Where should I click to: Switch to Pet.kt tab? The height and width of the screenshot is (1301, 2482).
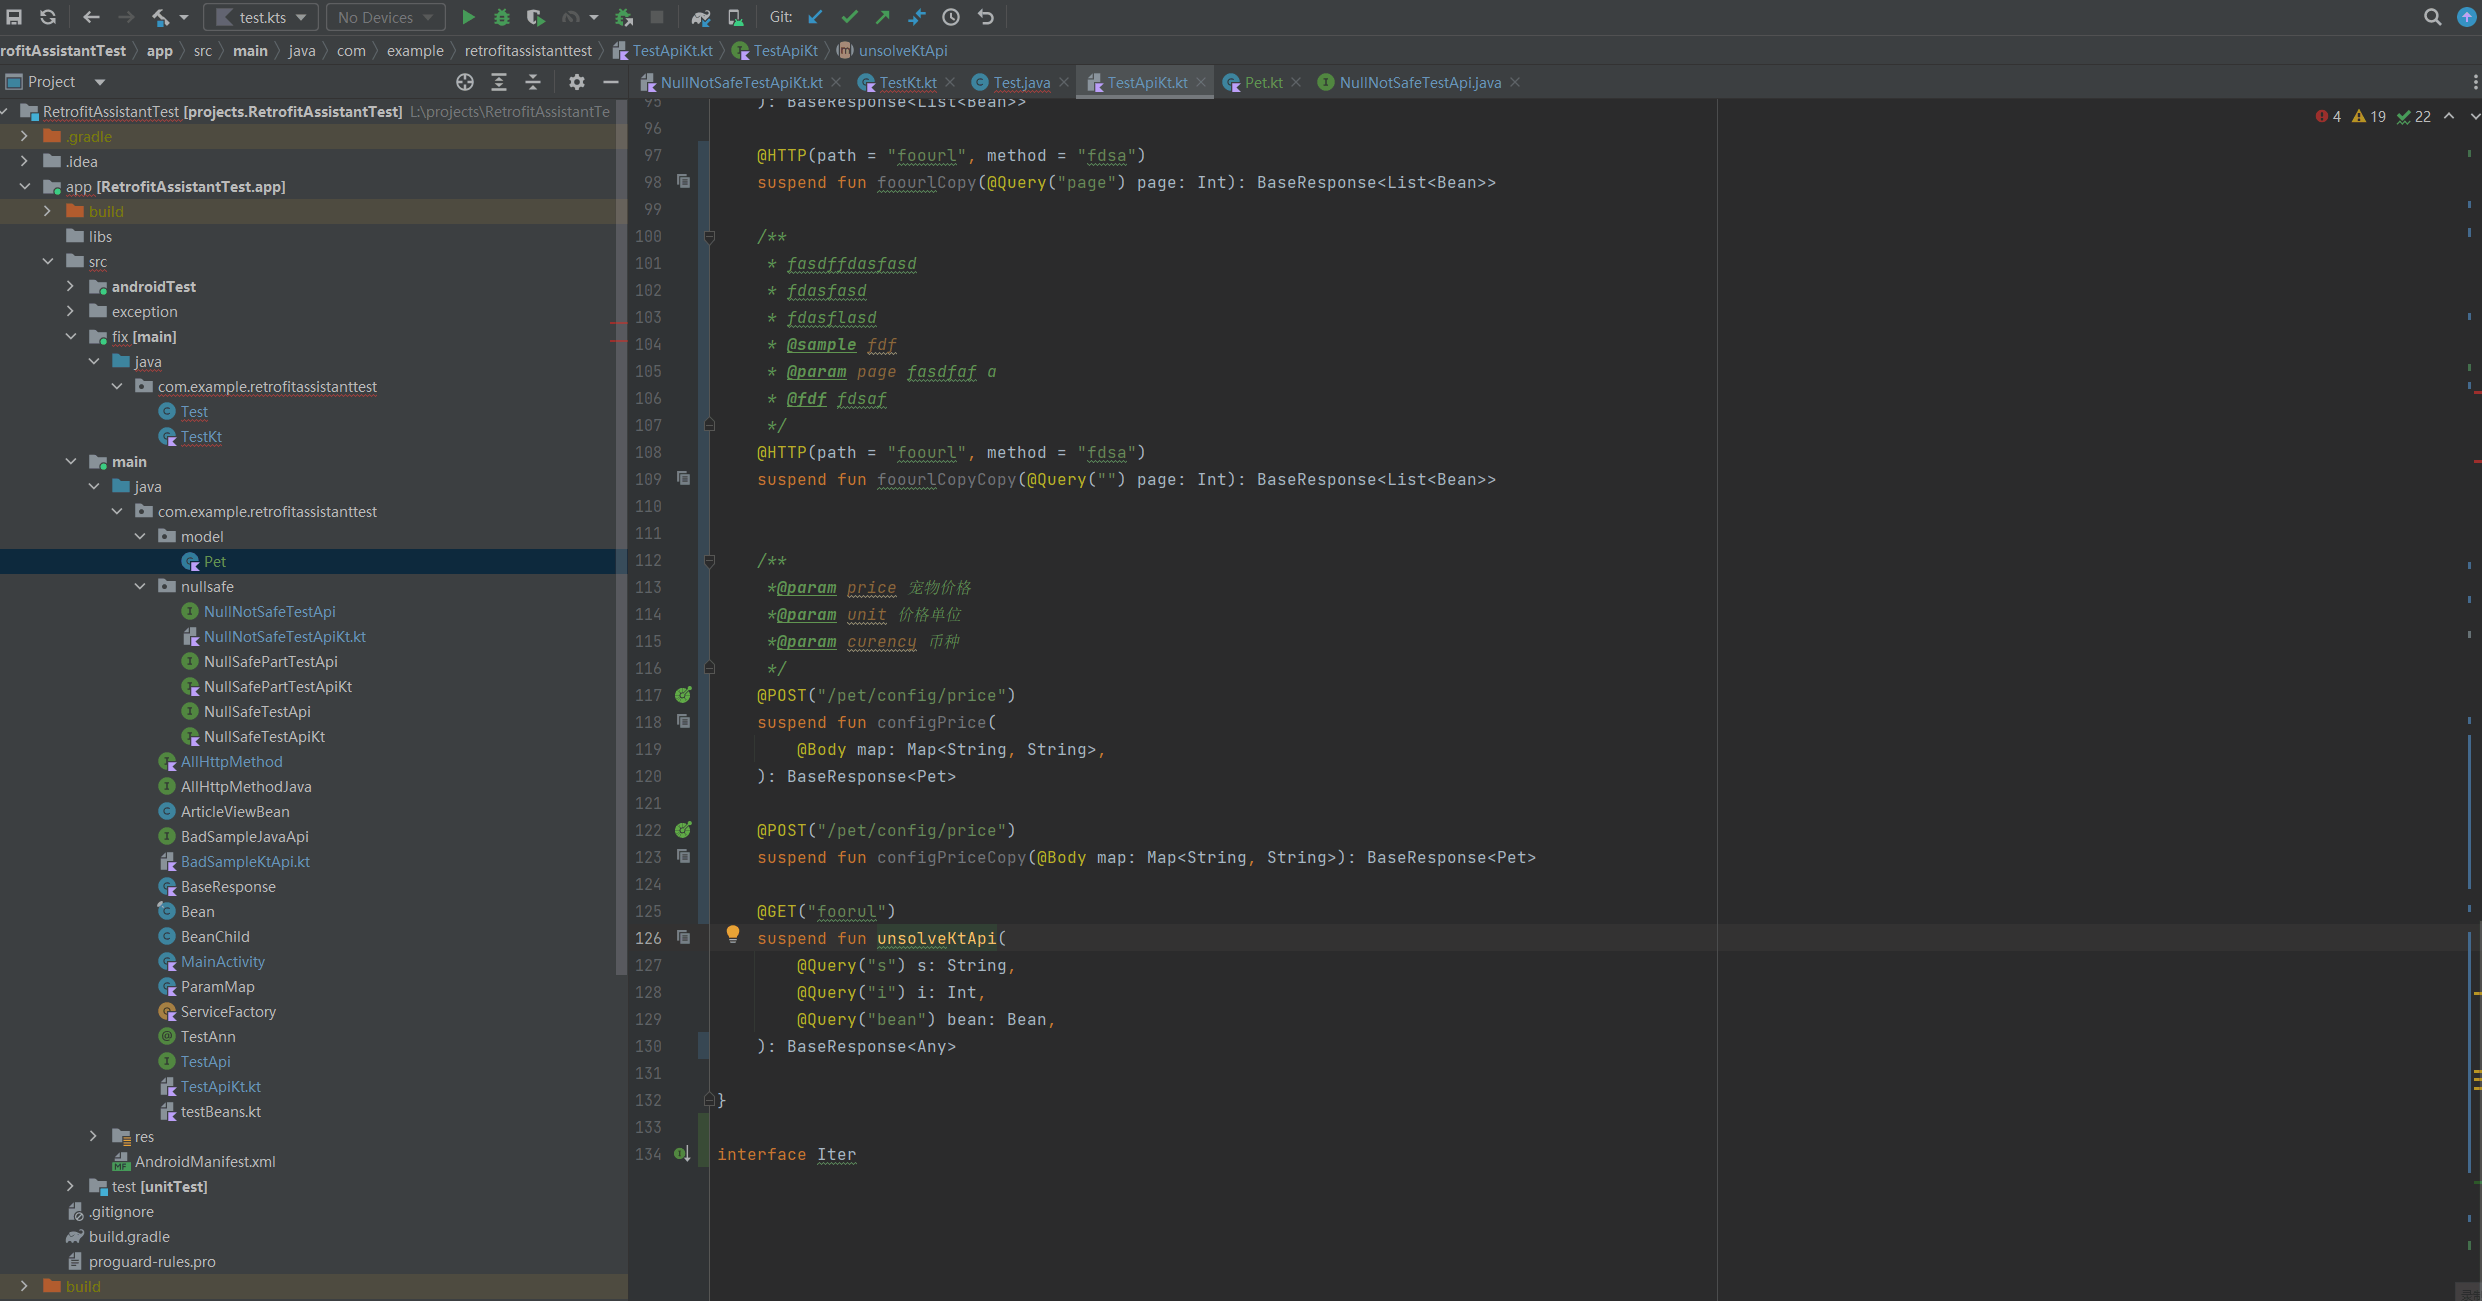[1264, 82]
